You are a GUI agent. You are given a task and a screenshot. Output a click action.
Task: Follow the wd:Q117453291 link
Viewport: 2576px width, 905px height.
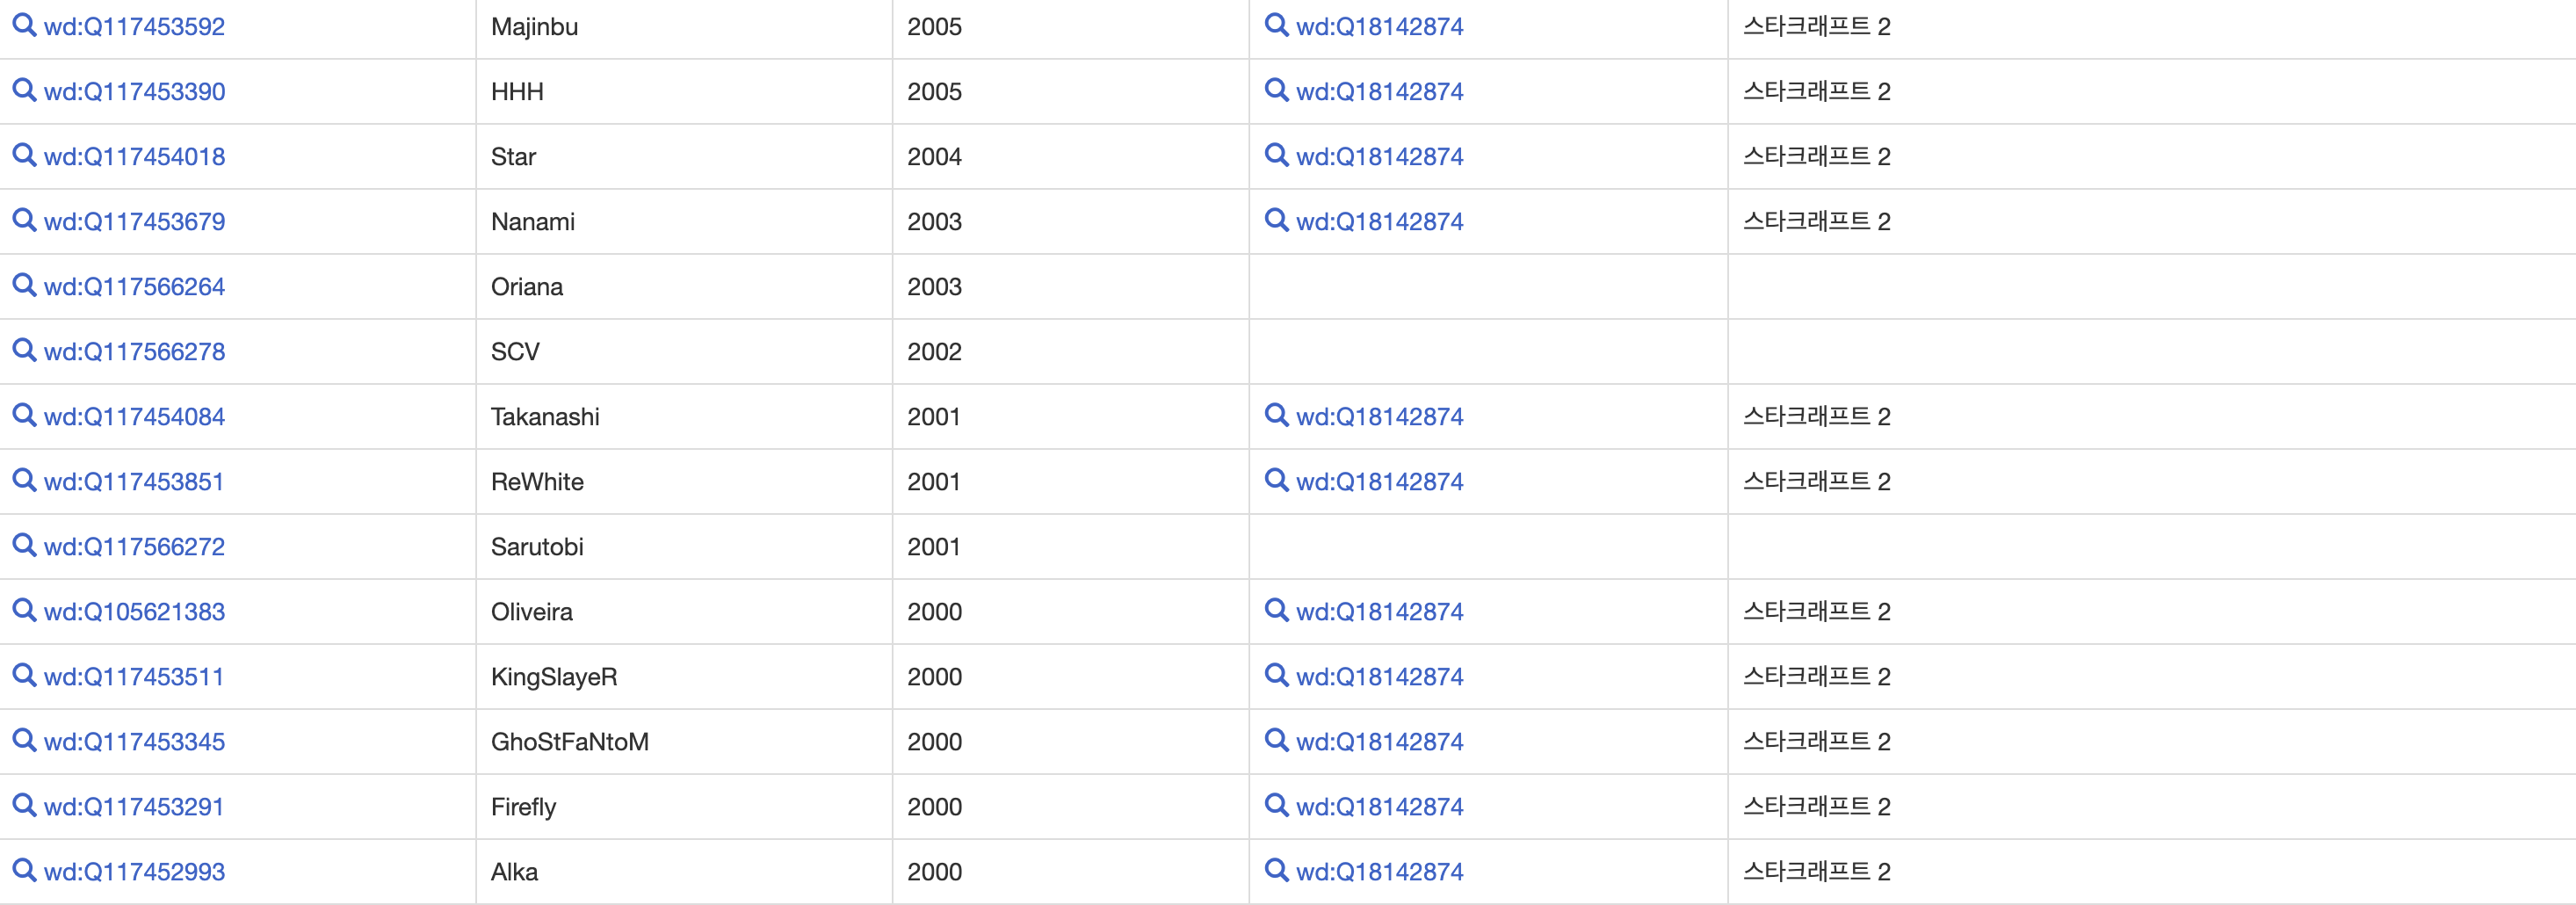134,807
